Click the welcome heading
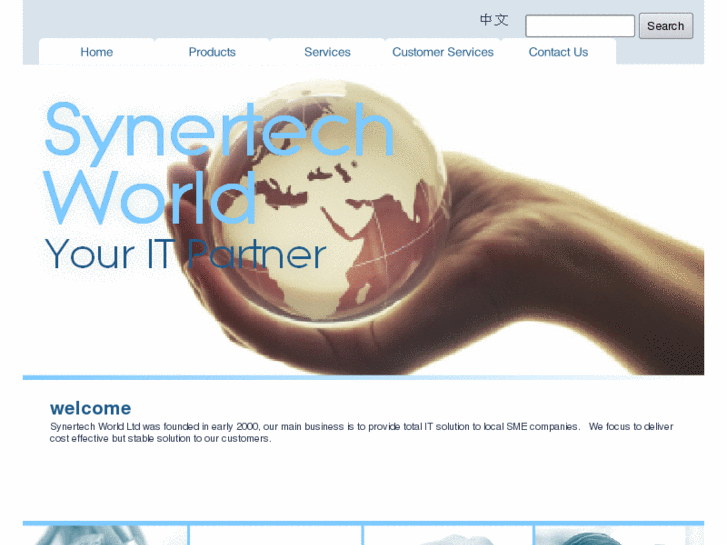Screen dimensions: 727x545 point(90,408)
